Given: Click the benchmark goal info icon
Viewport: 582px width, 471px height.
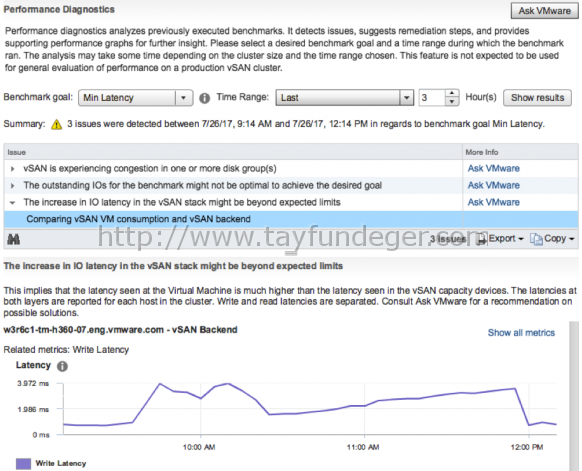Looking at the screenshot, I should click(x=205, y=98).
